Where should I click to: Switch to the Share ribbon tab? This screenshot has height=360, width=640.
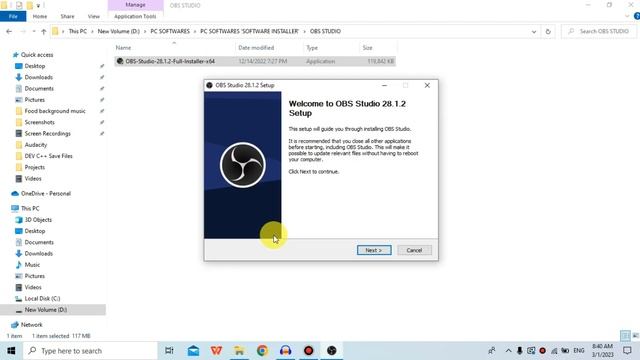[x=67, y=16]
